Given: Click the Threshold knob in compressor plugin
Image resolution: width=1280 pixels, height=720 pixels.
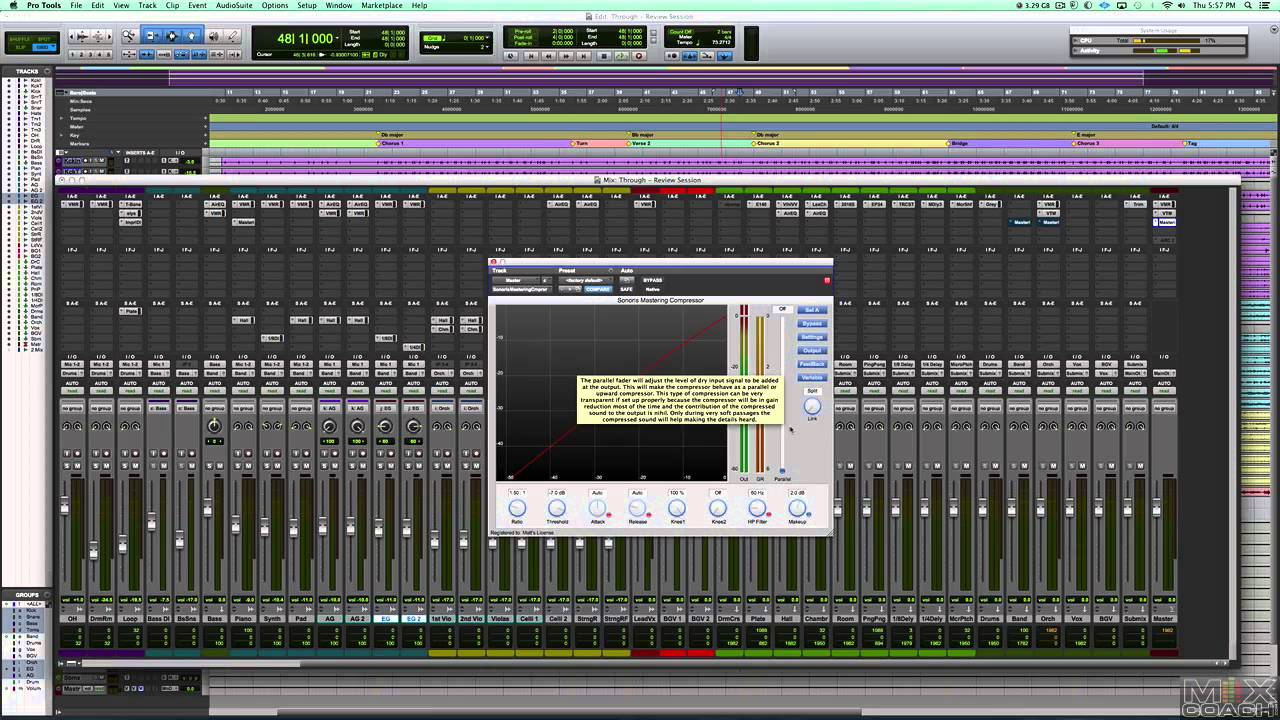Looking at the screenshot, I should (x=557, y=508).
